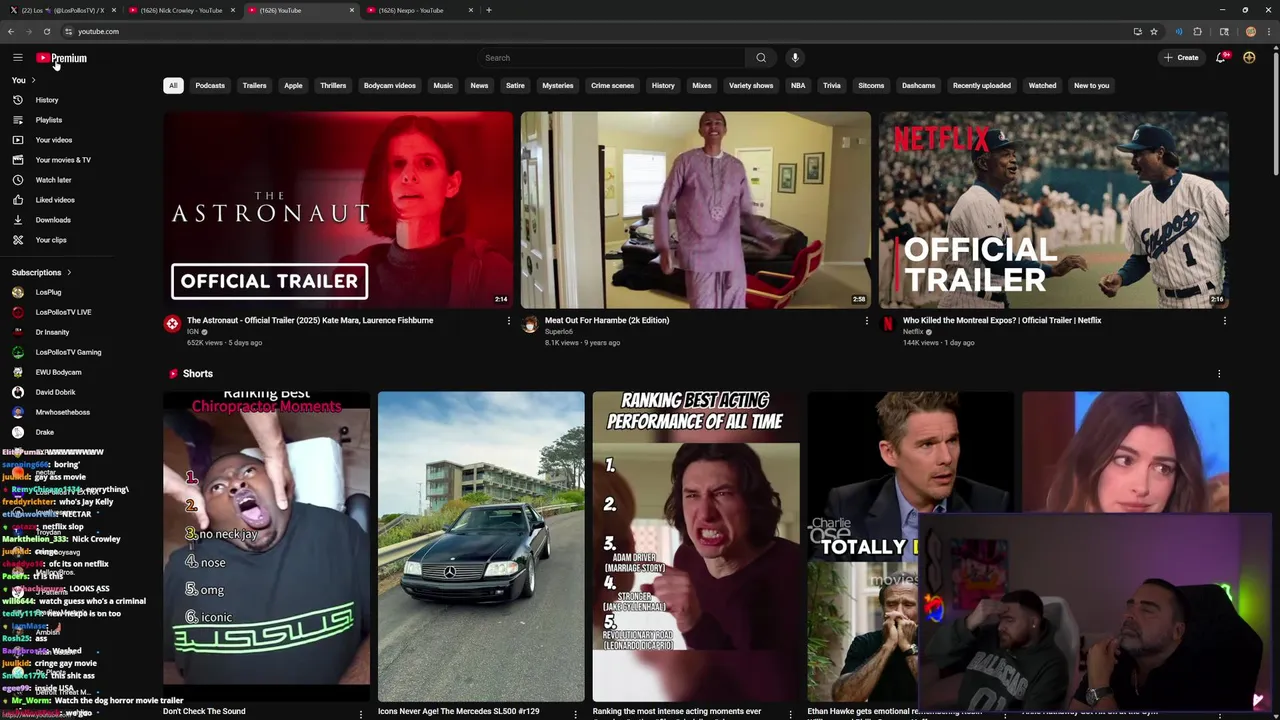The width and height of the screenshot is (1280, 720).
Task: Open more options for Montreal Expos video
Action: pos(1224,321)
